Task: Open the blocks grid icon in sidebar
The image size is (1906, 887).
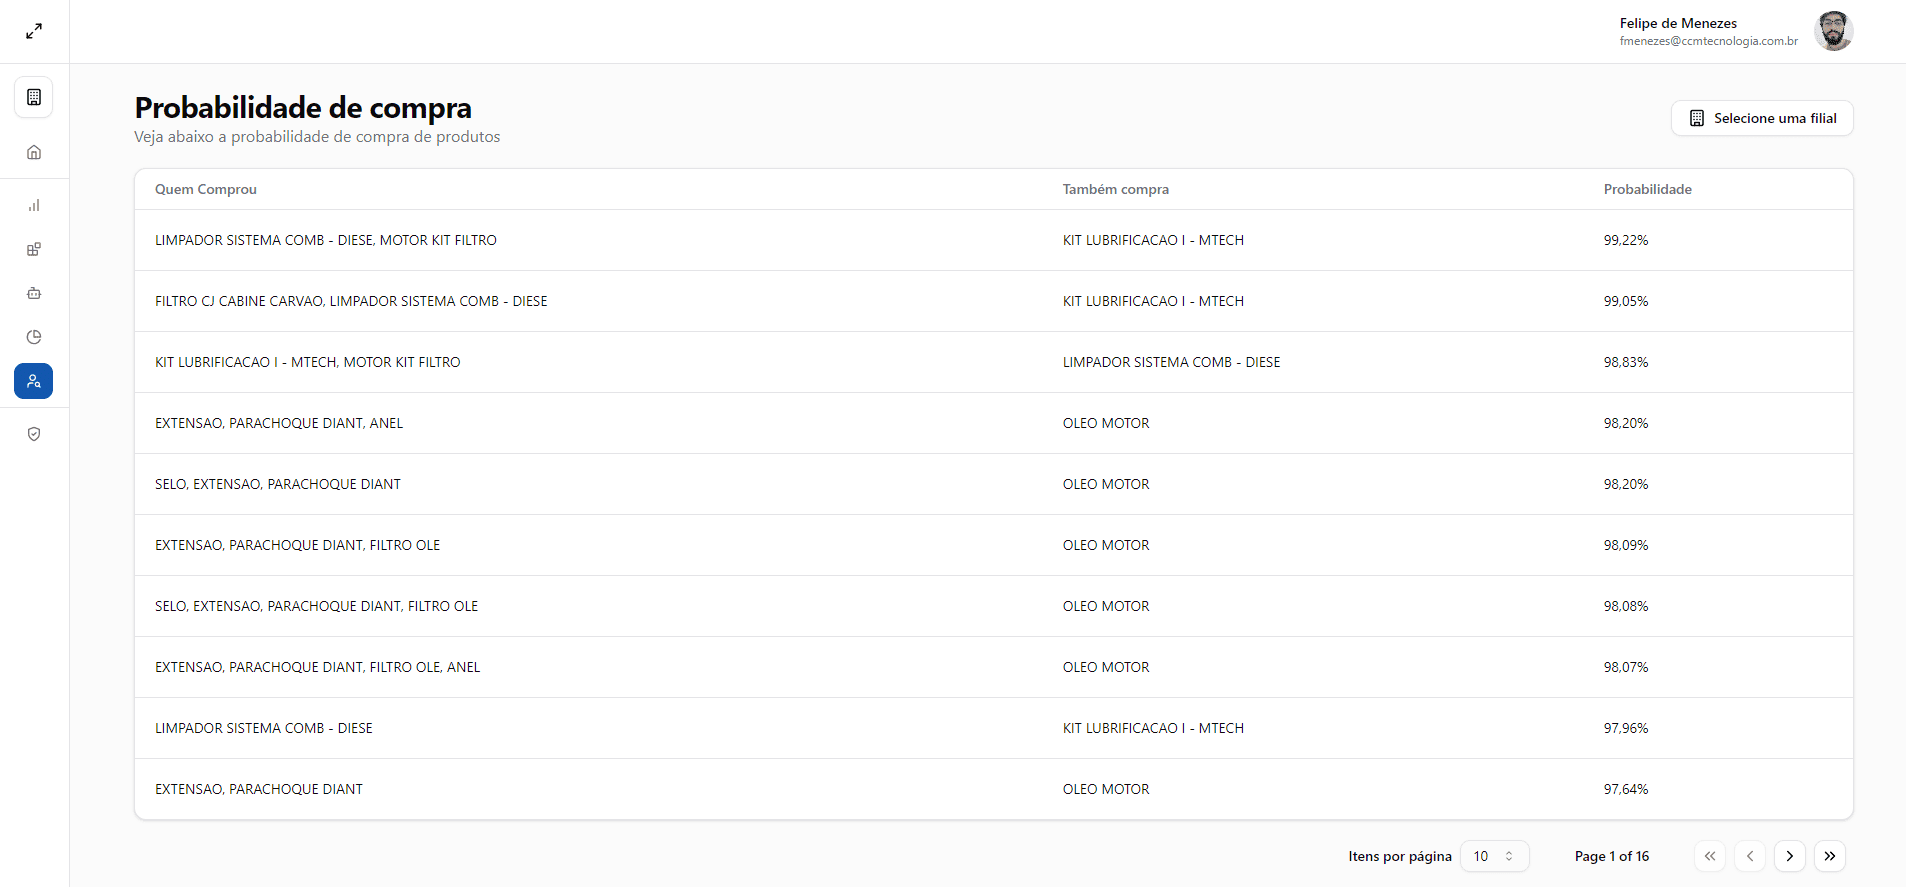Action: pyautogui.click(x=34, y=249)
